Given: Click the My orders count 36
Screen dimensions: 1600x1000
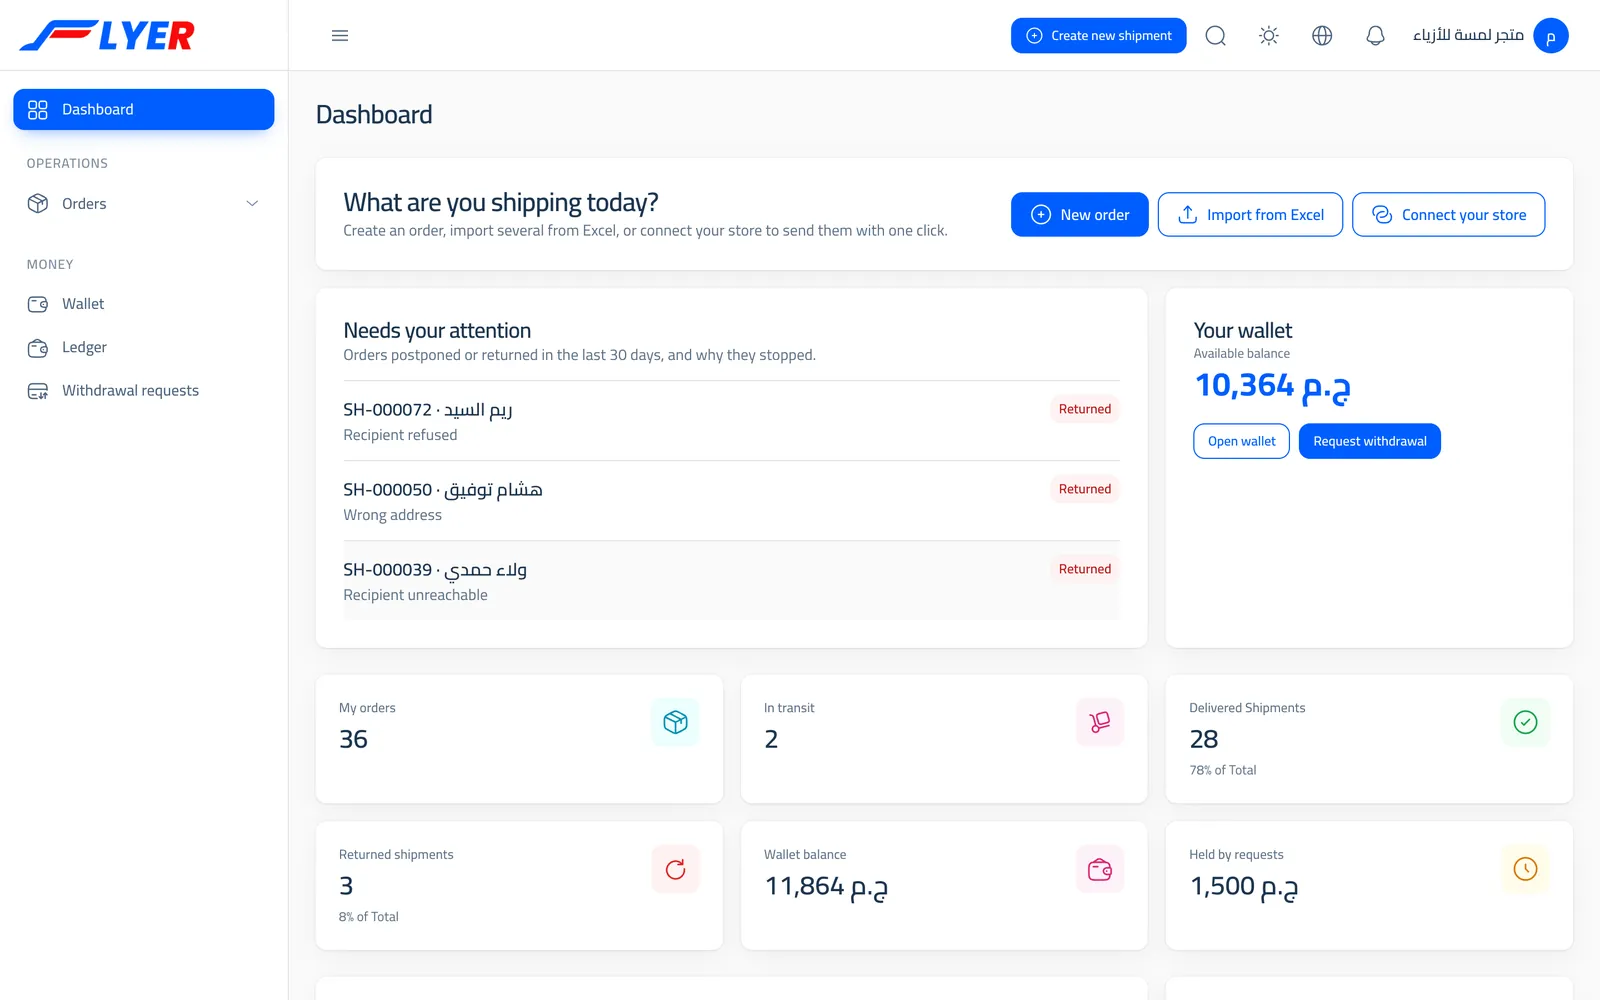Looking at the screenshot, I should pyautogui.click(x=353, y=739).
